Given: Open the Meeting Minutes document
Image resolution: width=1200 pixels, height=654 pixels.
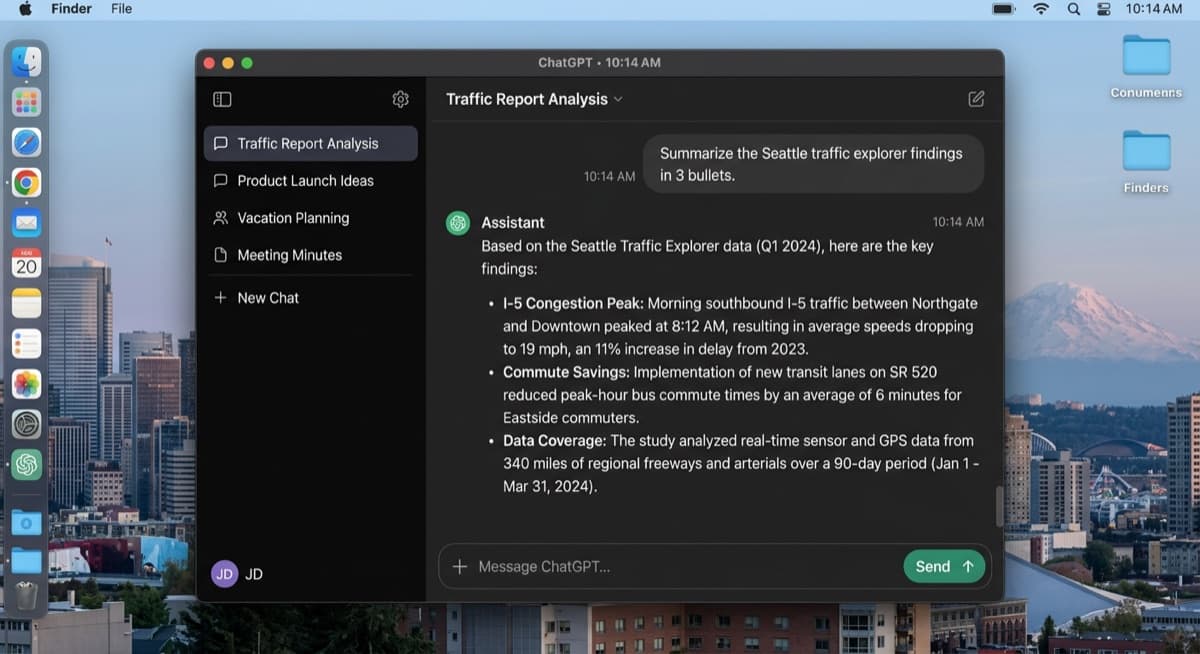Looking at the screenshot, I should (x=289, y=255).
